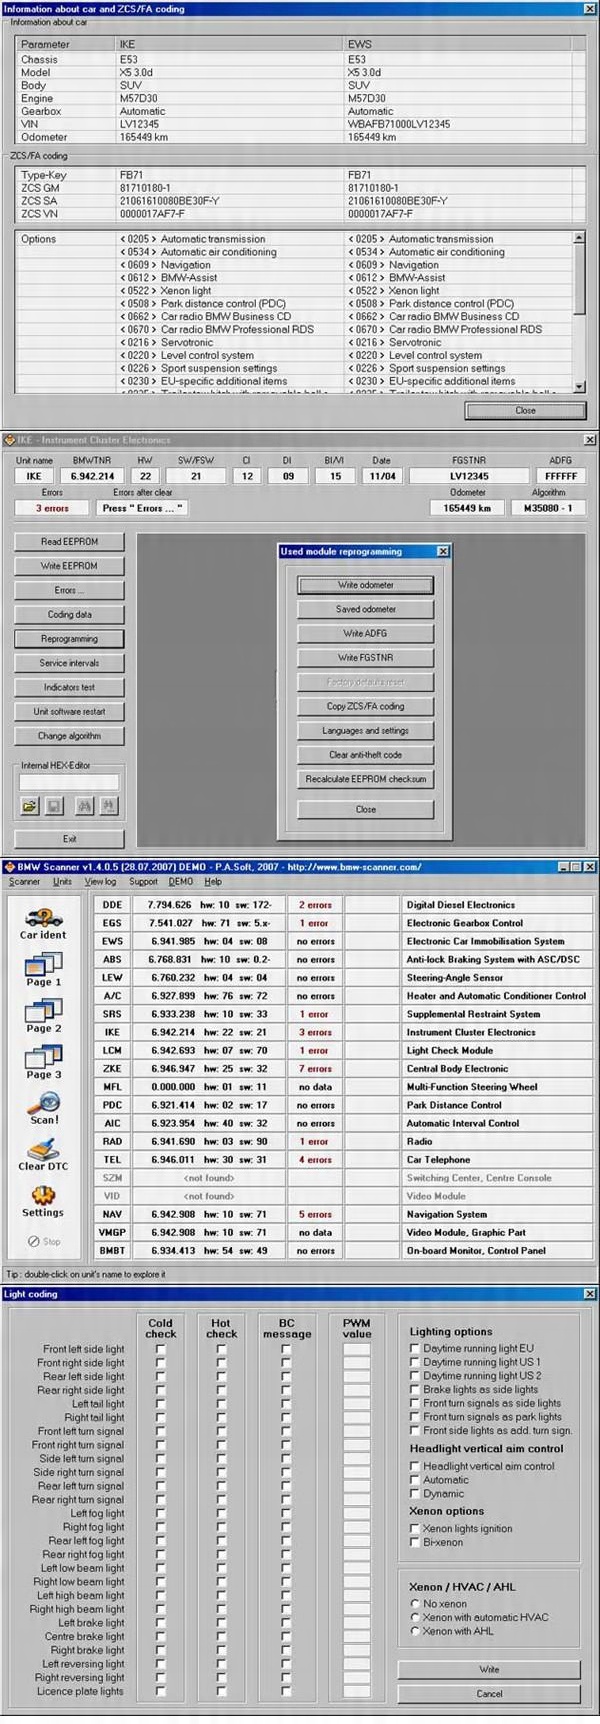Click Exit in the IKE window
The width and height of the screenshot is (600, 1724).
(69, 839)
